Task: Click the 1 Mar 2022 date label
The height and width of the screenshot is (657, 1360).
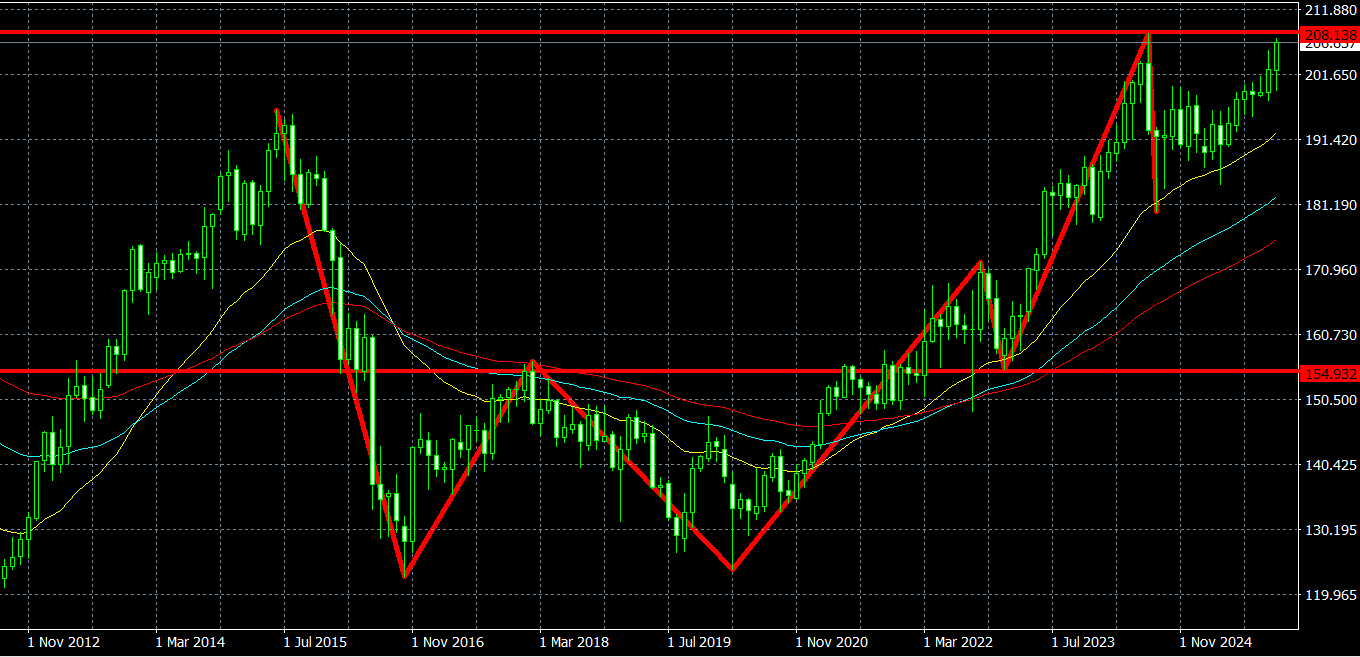Action: 959,641
